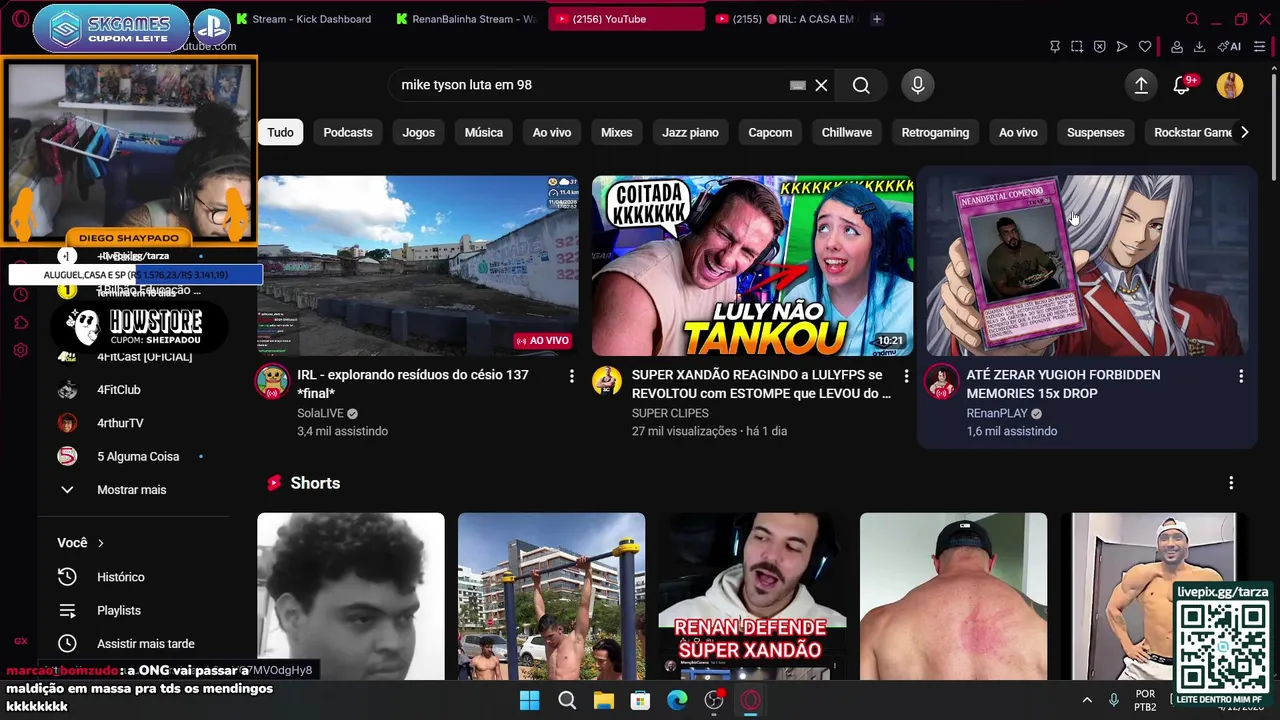This screenshot has height=720, width=1280.
Task: Open 4rthurTV subscription channel
Action: (x=120, y=423)
